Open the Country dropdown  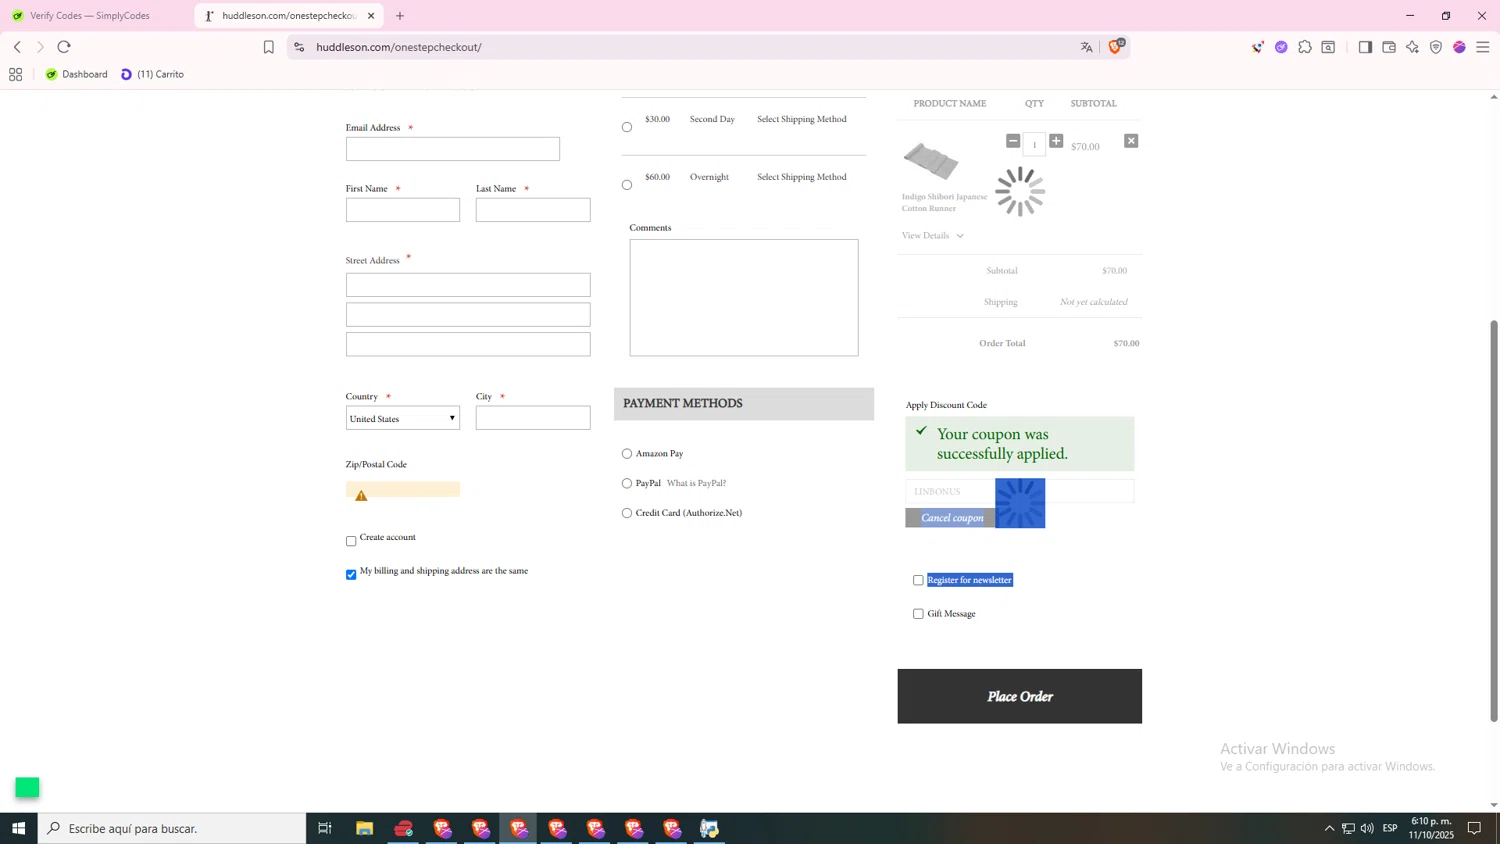(403, 419)
